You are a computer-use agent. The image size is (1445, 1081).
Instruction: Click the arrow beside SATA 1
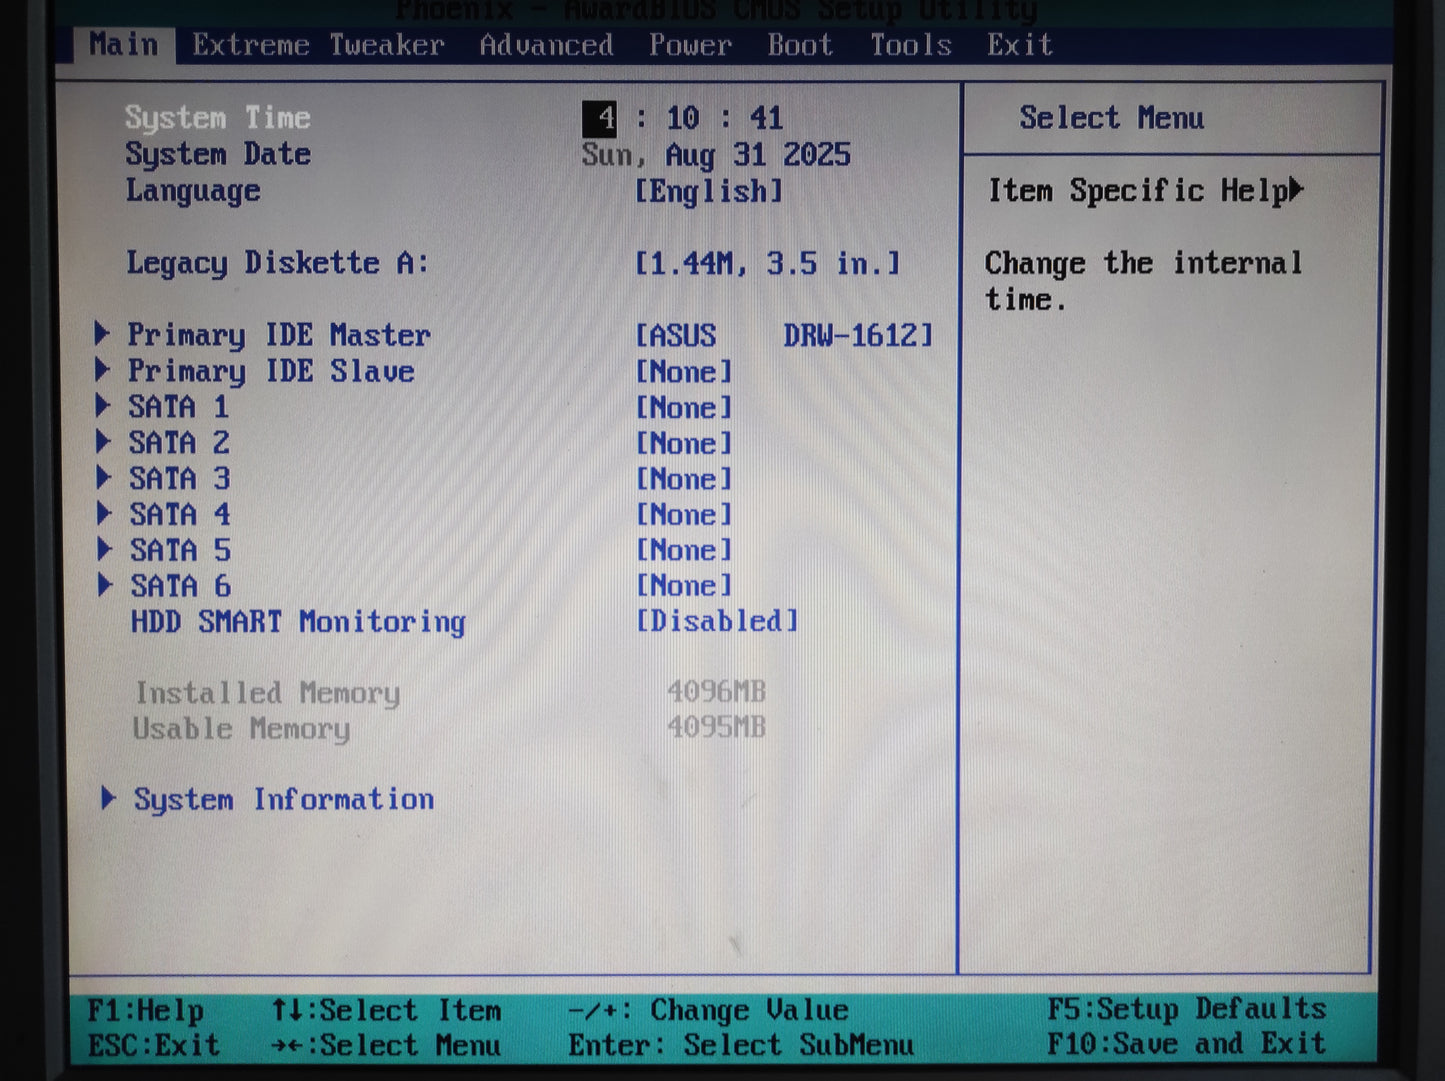[x=103, y=406]
